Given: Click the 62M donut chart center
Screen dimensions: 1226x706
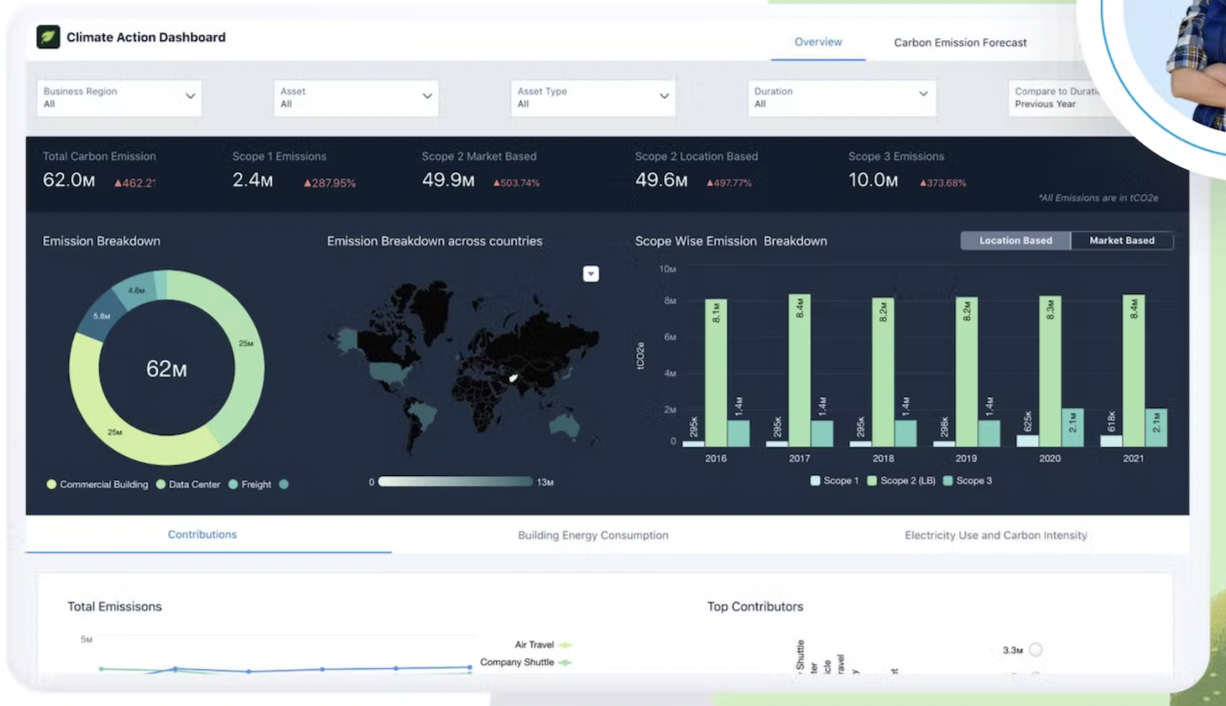Looking at the screenshot, I should pyautogui.click(x=166, y=369).
